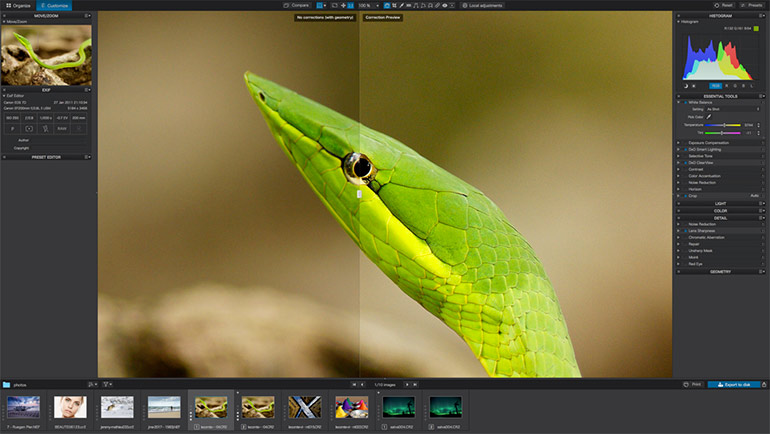Click the Export to disk button
The width and height of the screenshot is (770, 434).
[x=735, y=384]
